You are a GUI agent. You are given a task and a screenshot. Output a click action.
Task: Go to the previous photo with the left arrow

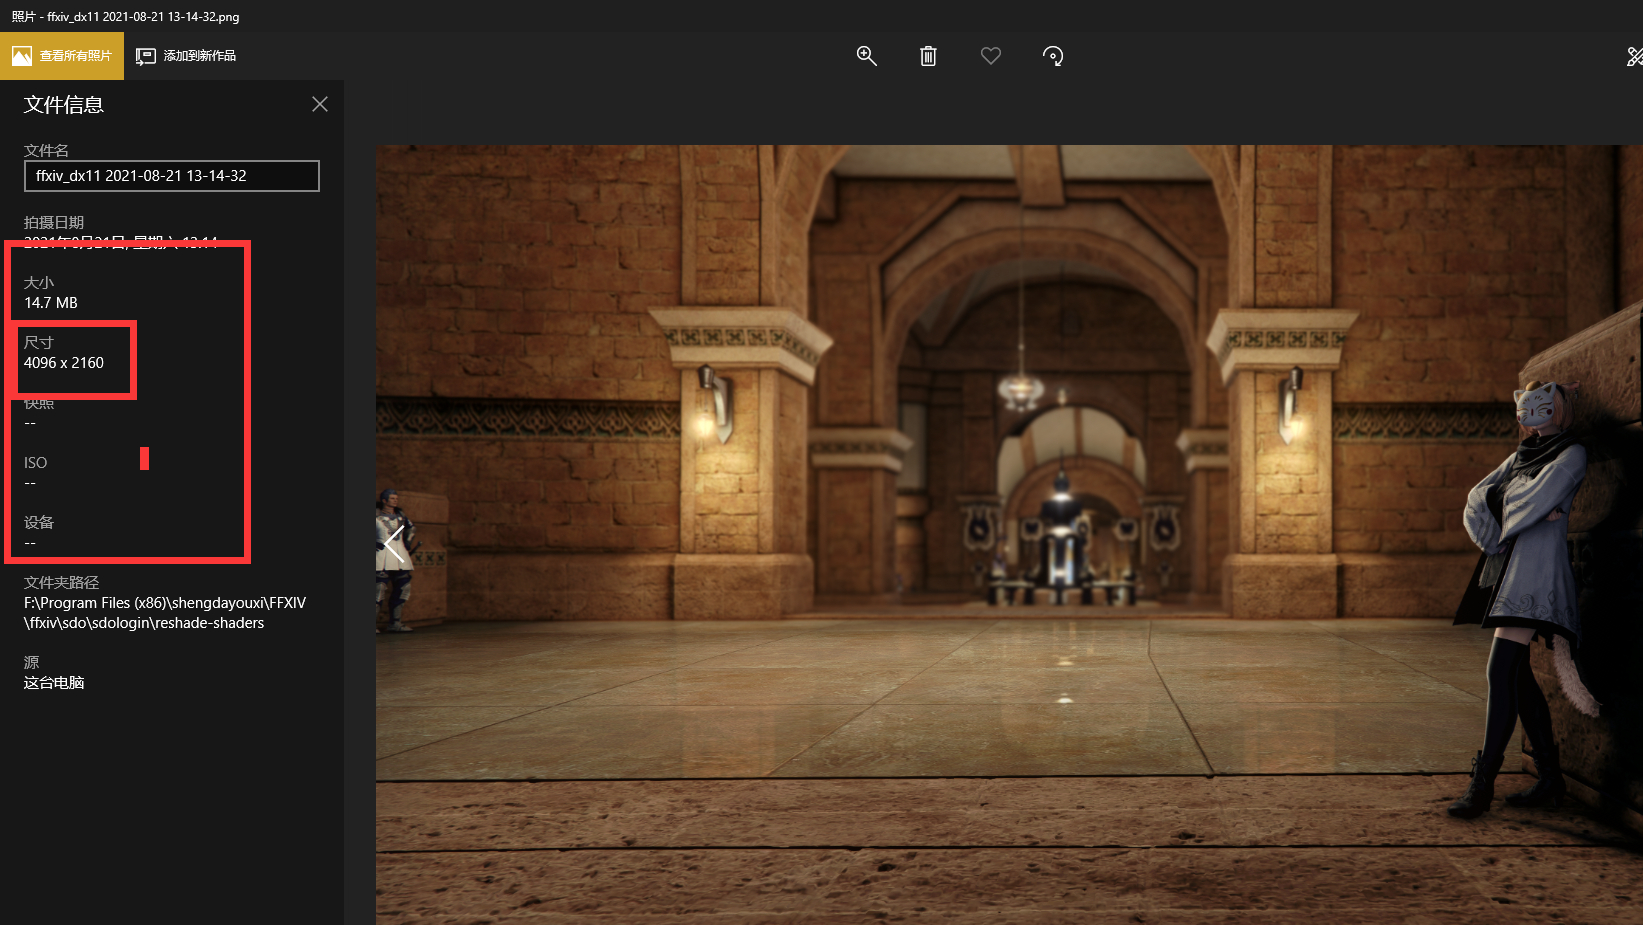coord(395,545)
